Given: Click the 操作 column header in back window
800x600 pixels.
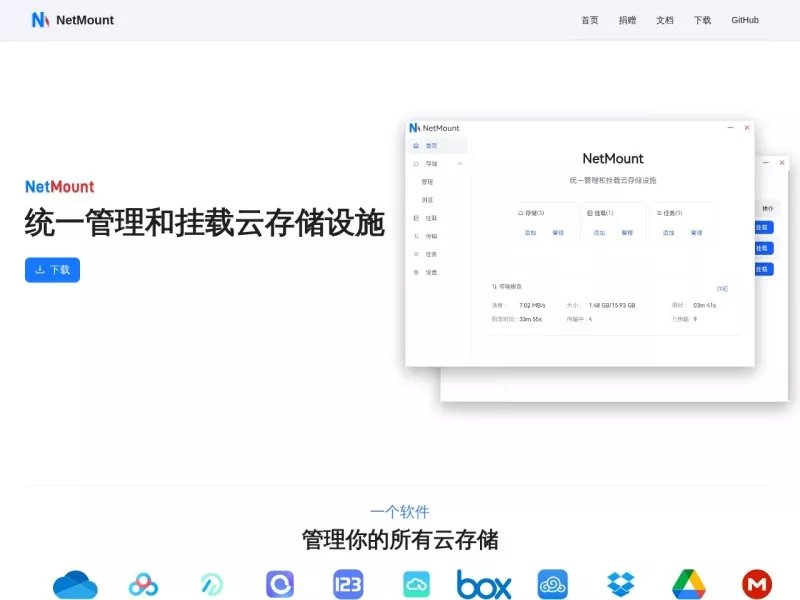Looking at the screenshot, I should tap(768, 209).
